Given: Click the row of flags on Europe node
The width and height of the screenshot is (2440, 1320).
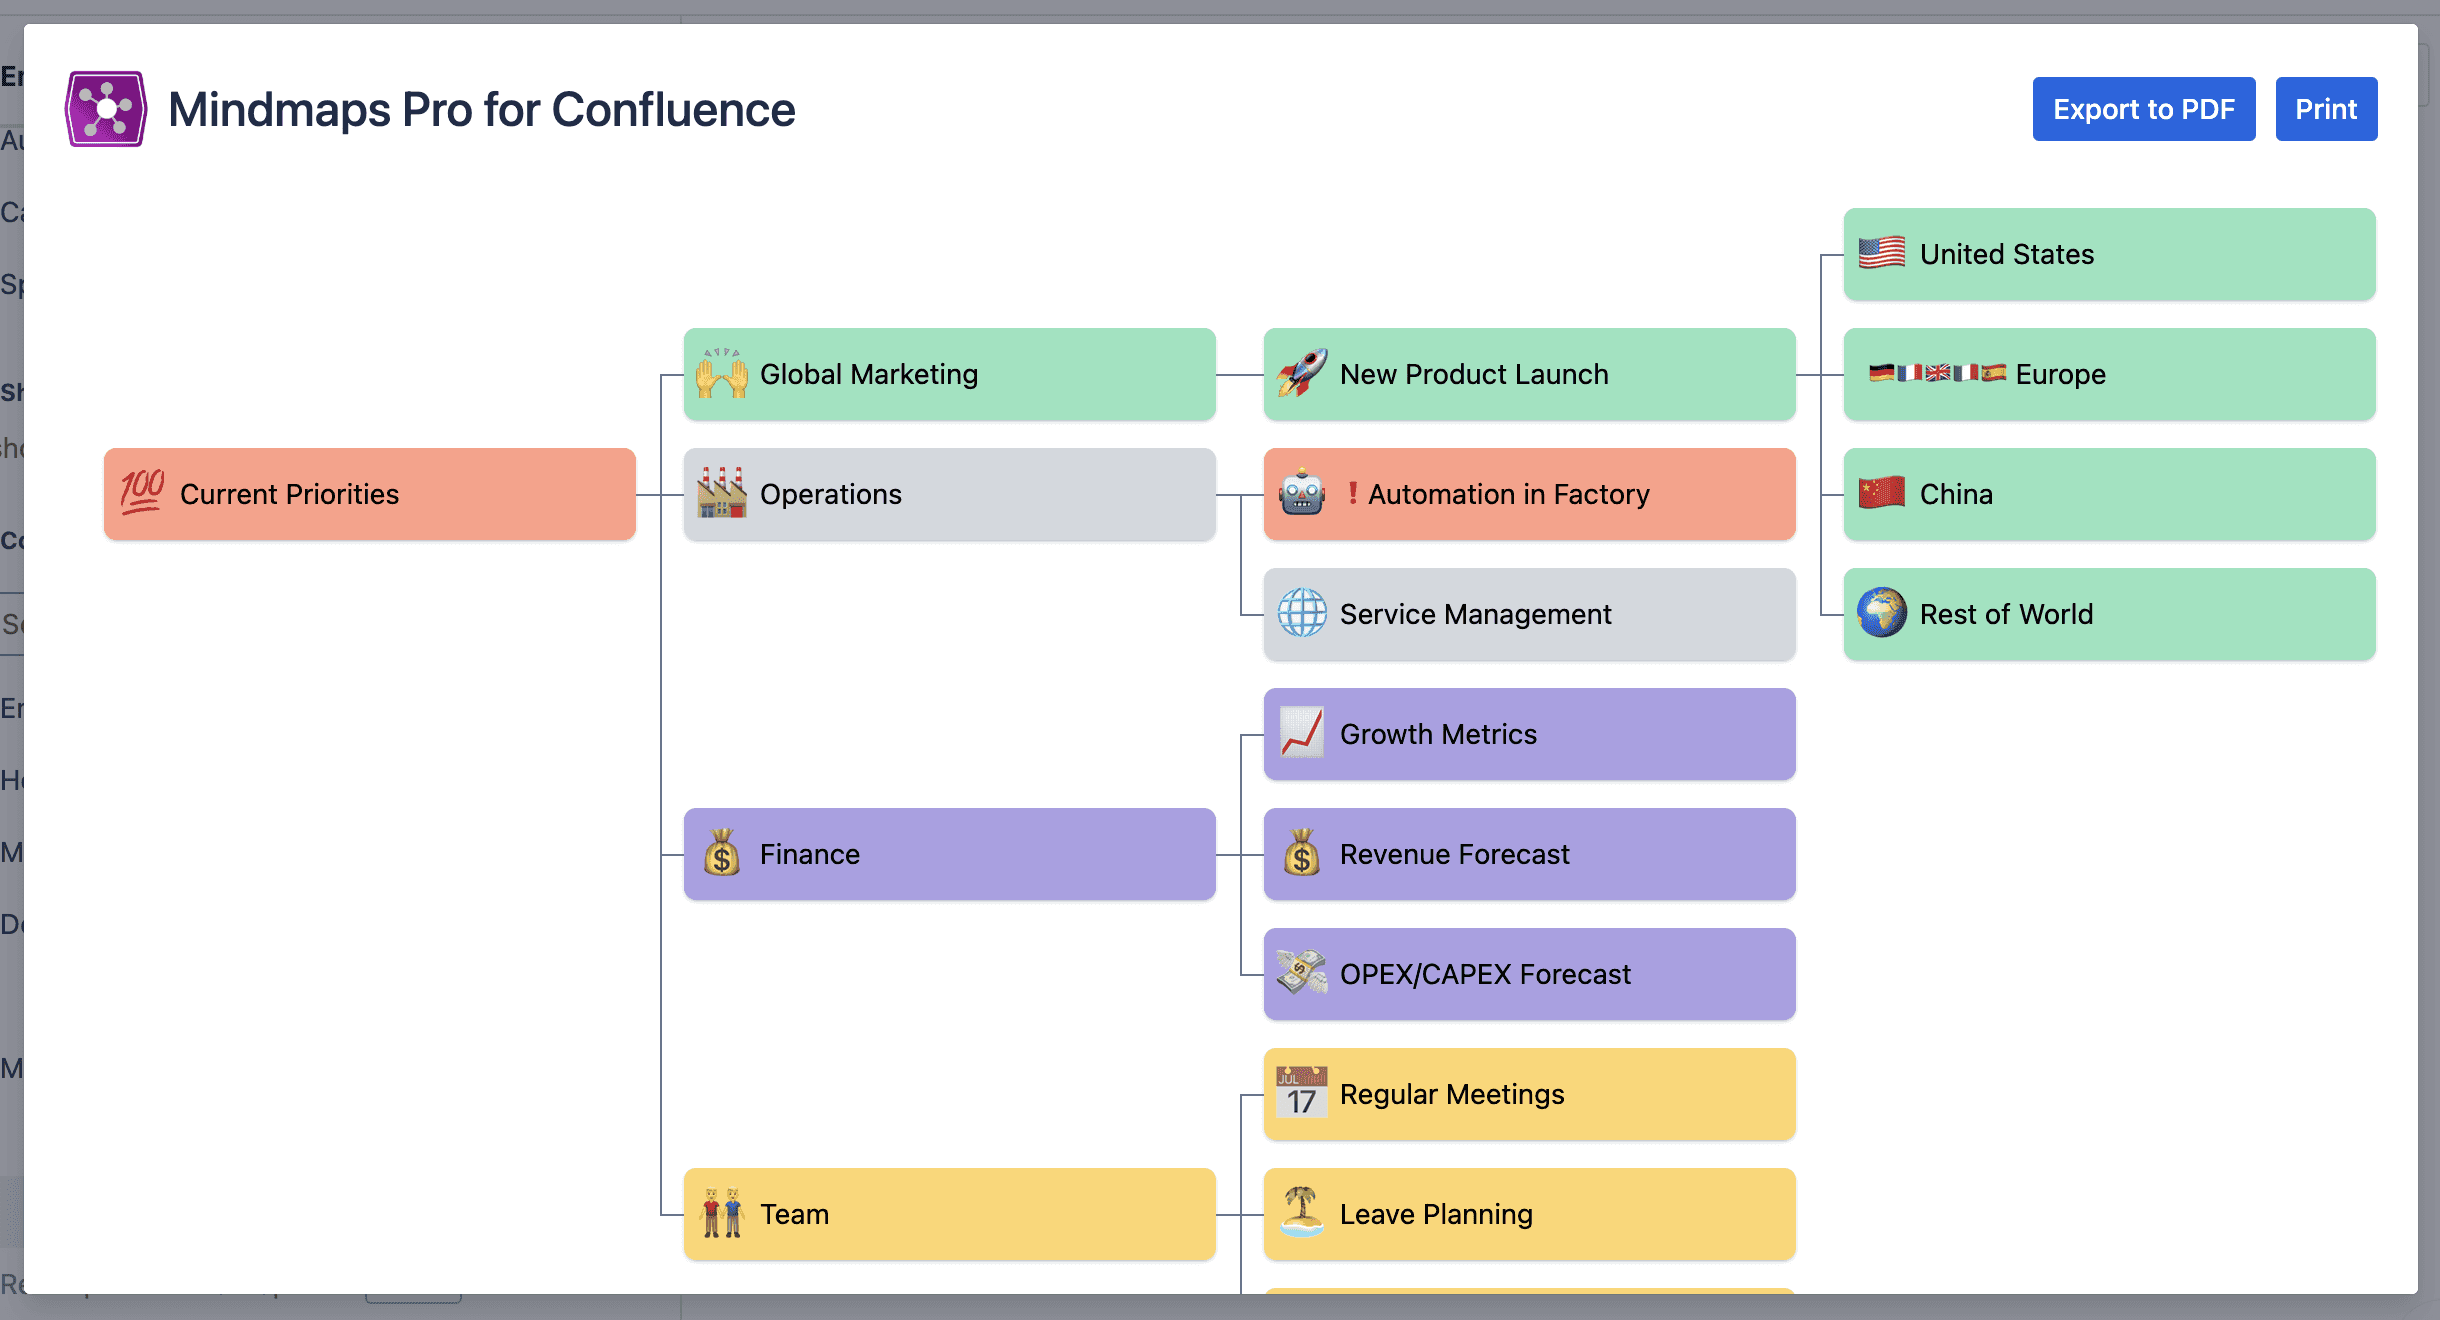Looking at the screenshot, I should tap(1938, 373).
